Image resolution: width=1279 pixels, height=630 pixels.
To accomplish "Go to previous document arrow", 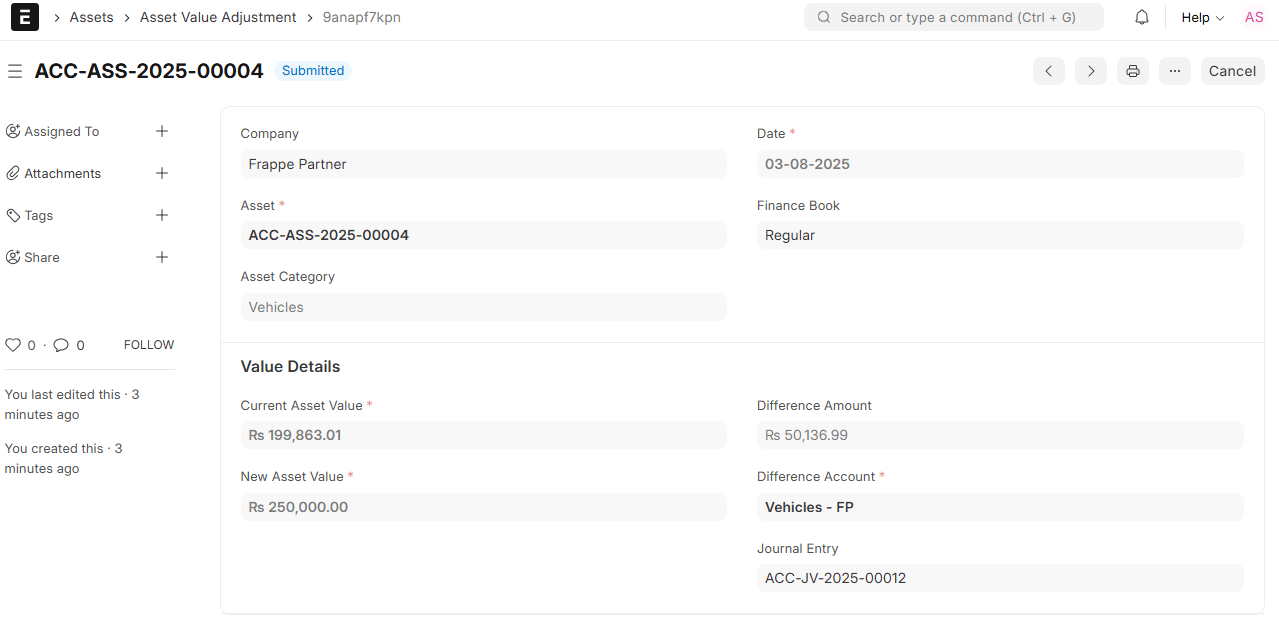I will 1049,71.
